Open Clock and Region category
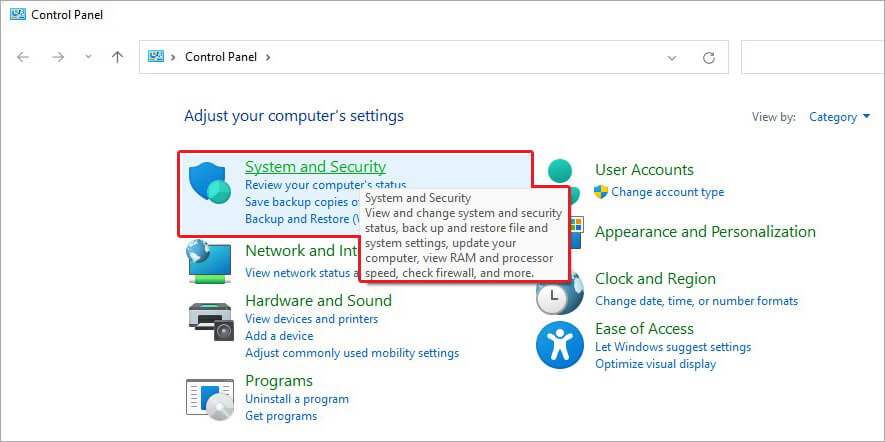Screen dimensions: 885x442 coord(655,279)
